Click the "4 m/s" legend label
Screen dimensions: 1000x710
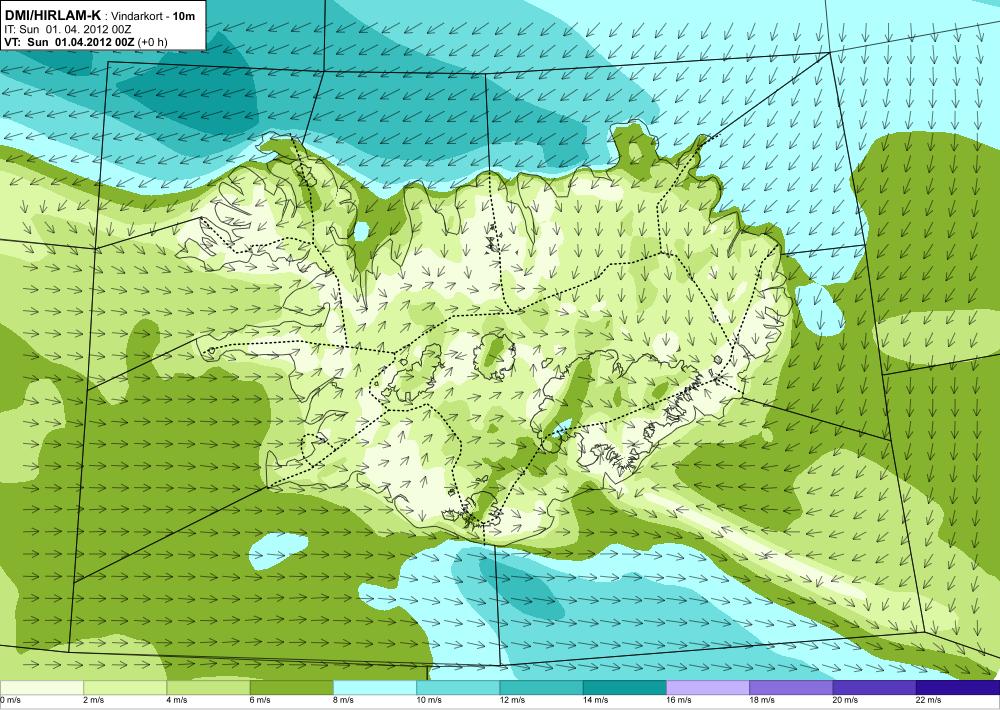pyautogui.click(x=177, y=700)
